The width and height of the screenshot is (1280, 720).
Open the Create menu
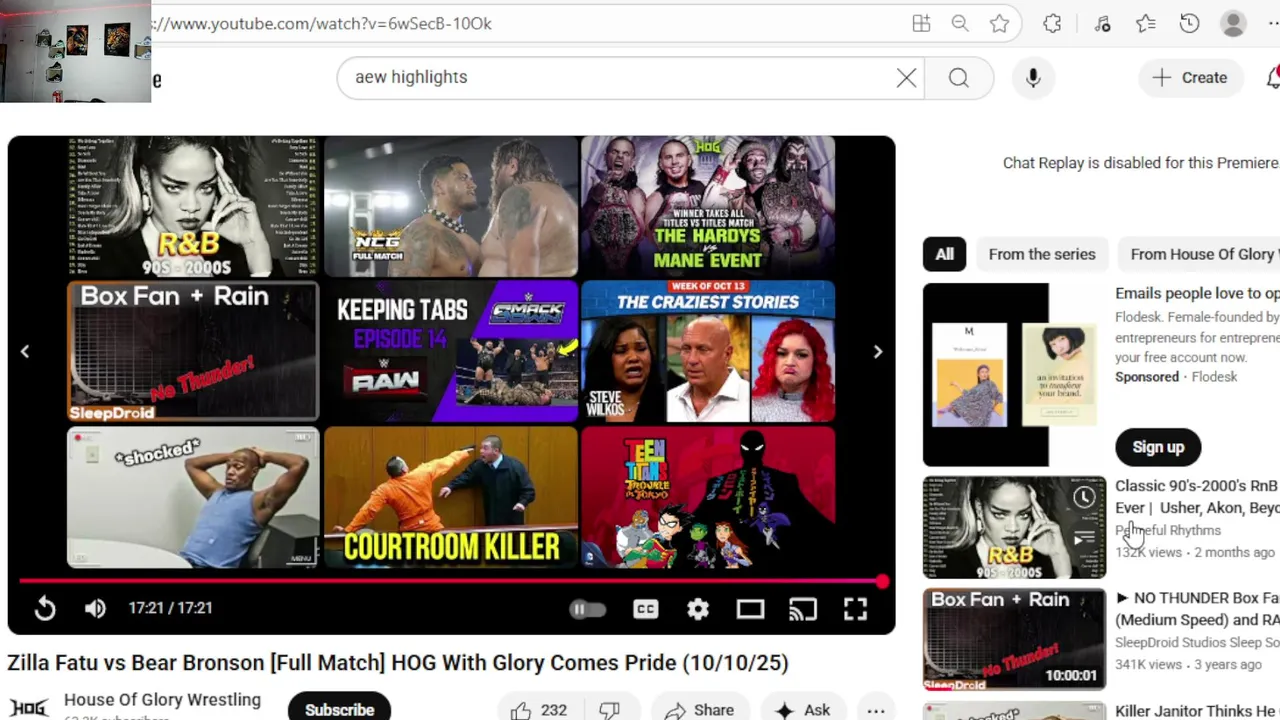[1190, 78]
